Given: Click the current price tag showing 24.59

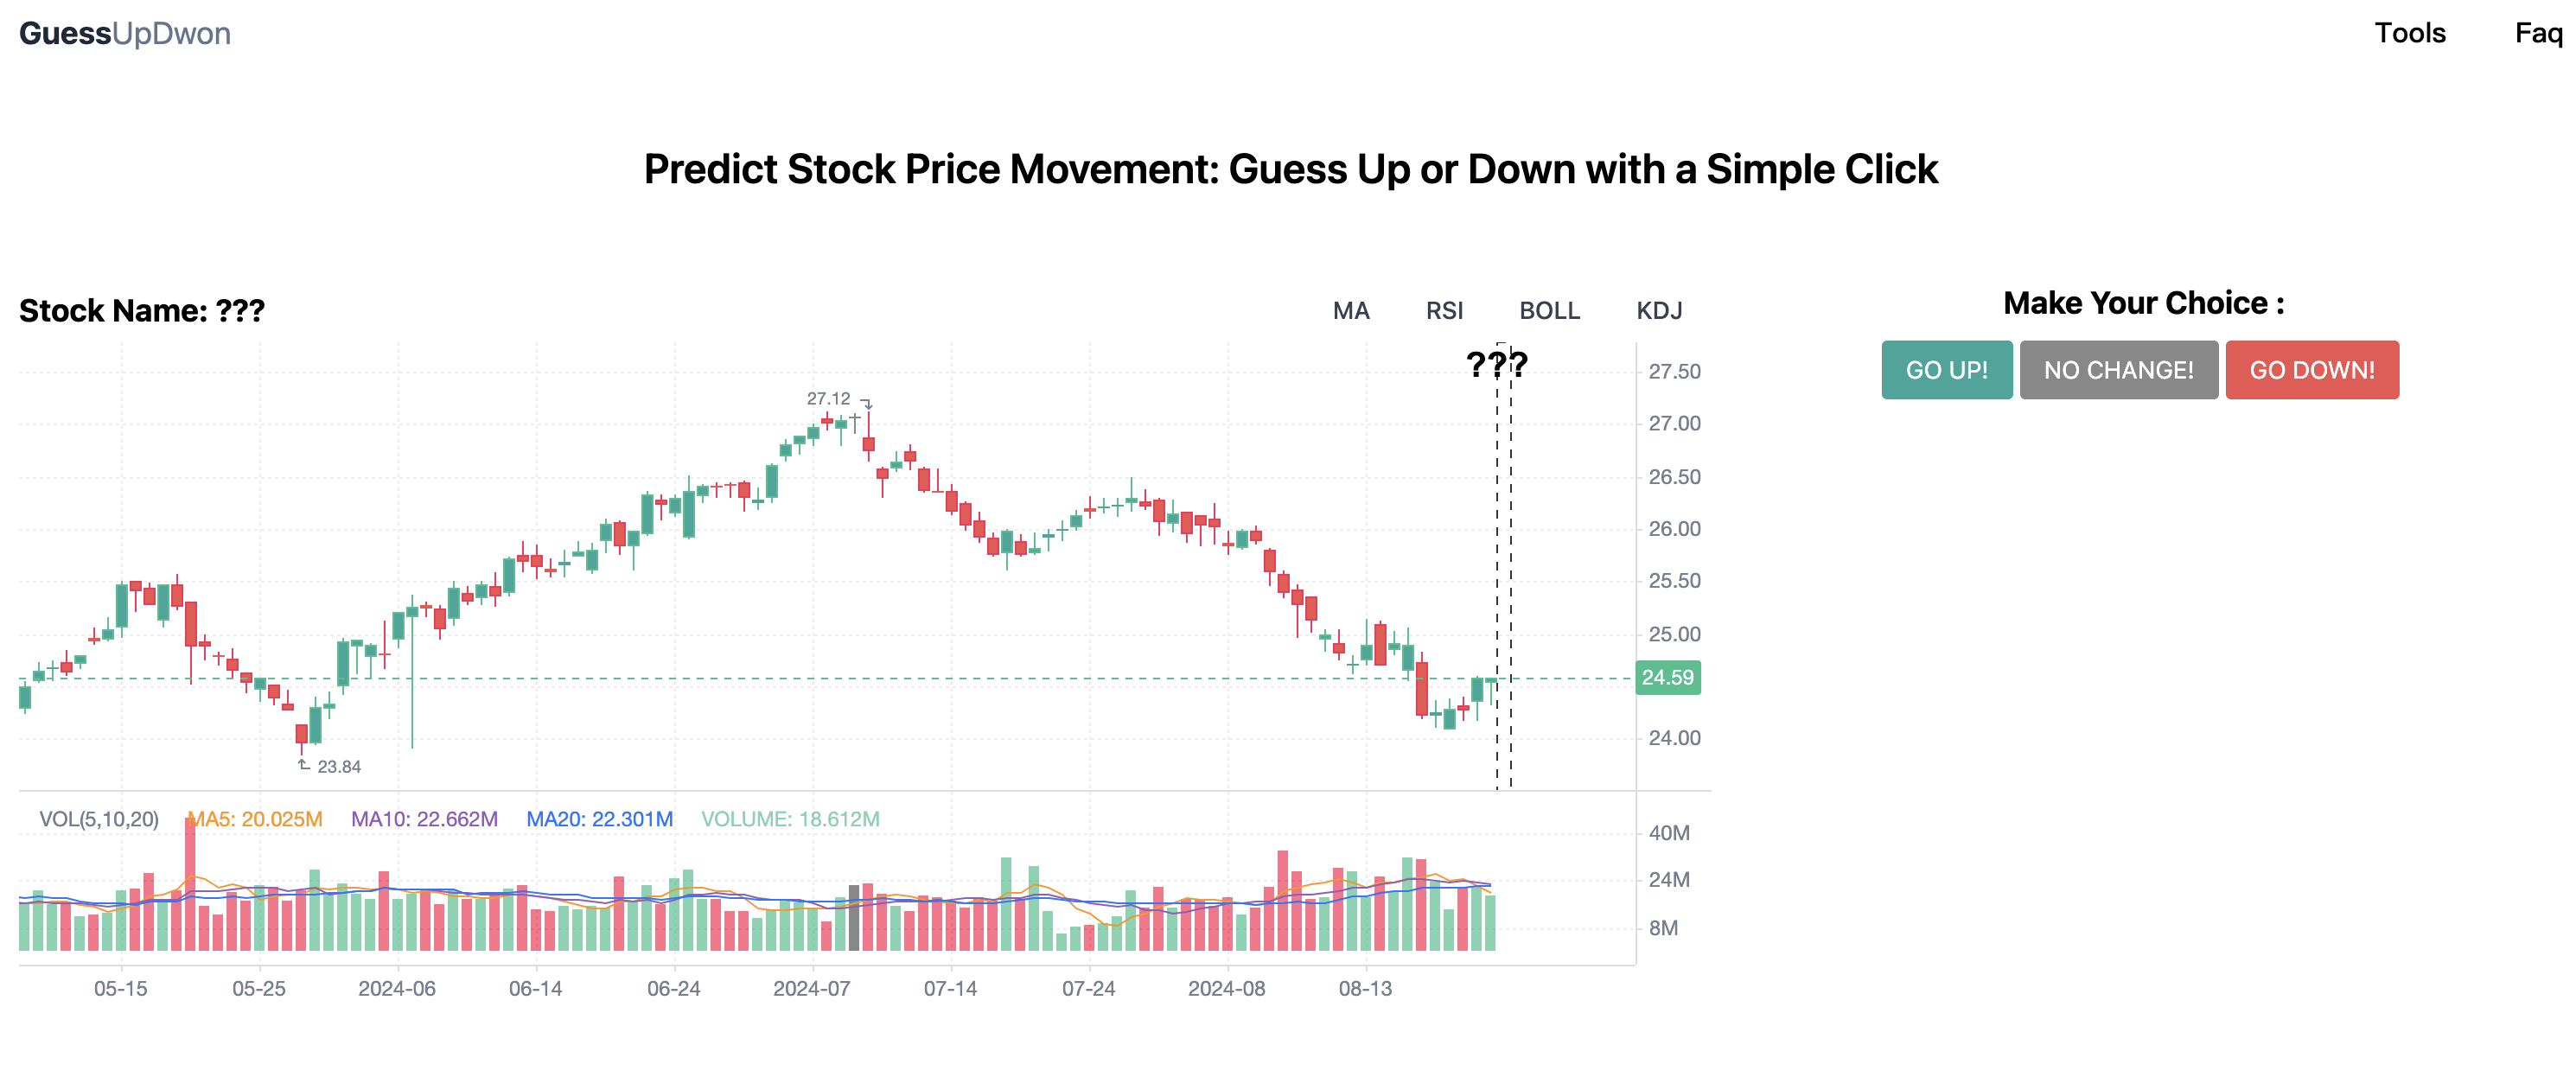Looking at the screenshot, I should pyautogui.click(x=1667, y=677).
